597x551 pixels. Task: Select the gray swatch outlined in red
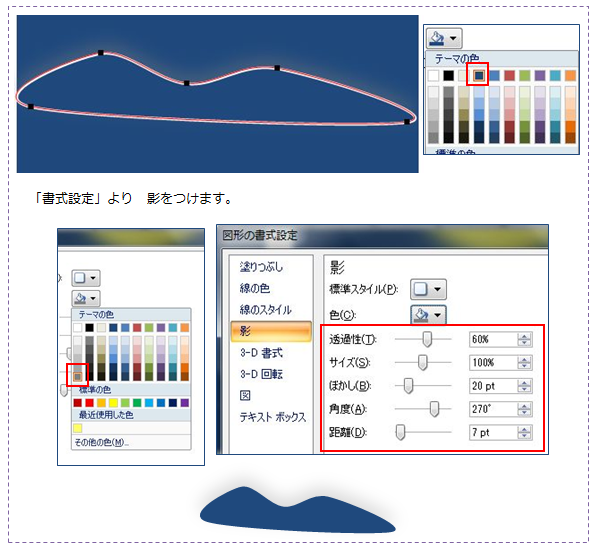coord(77,377)
